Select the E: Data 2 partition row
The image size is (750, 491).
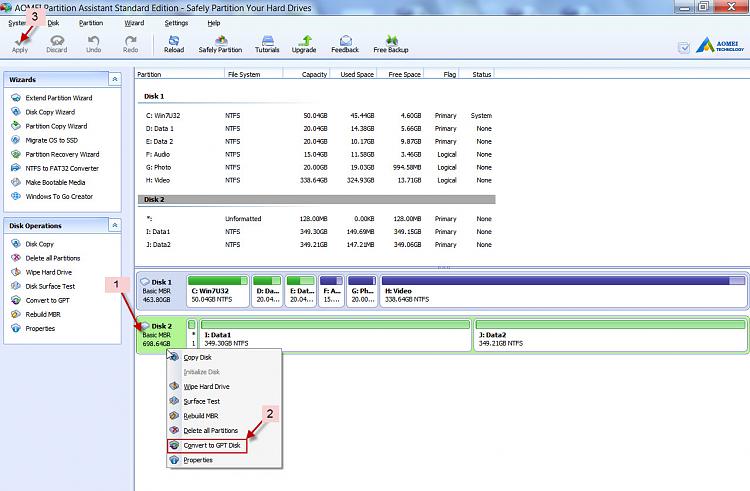click(x=317, y=142)
